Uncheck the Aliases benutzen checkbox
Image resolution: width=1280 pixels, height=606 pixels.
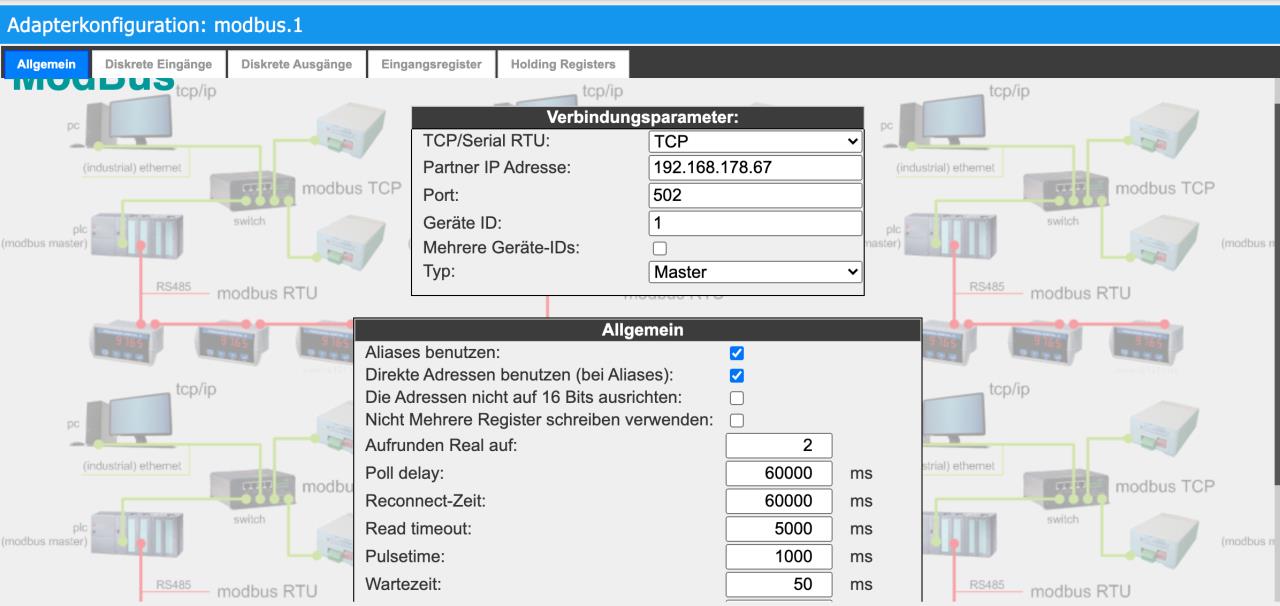coord(738,353)
